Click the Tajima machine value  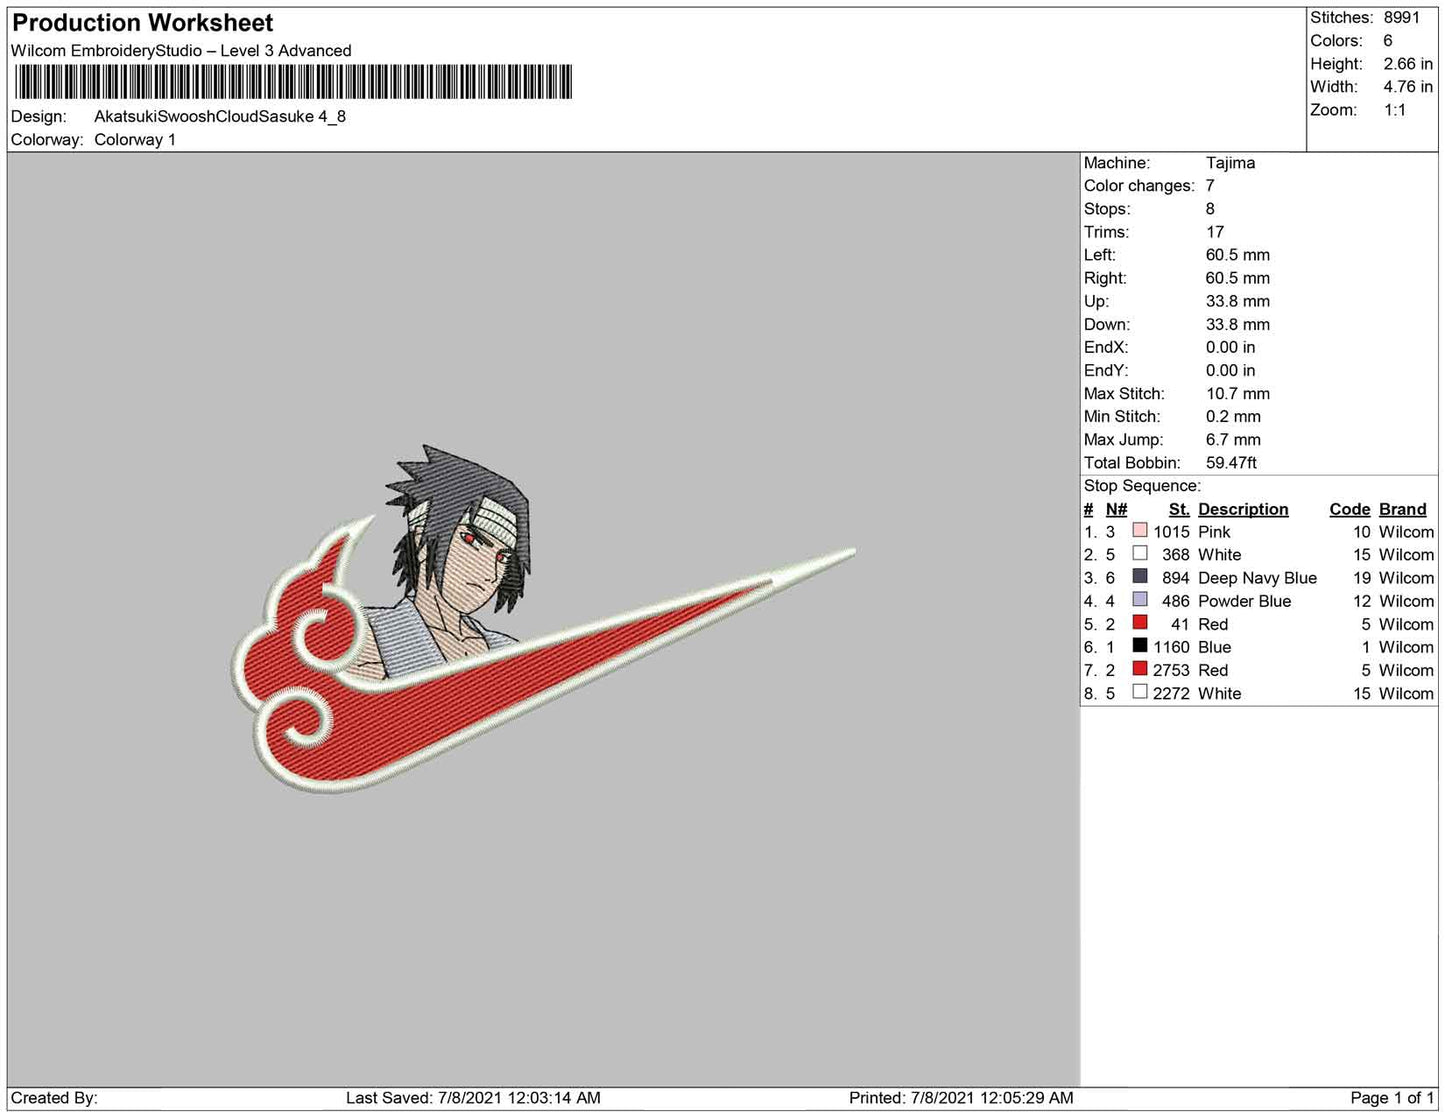pos(1230,162)
